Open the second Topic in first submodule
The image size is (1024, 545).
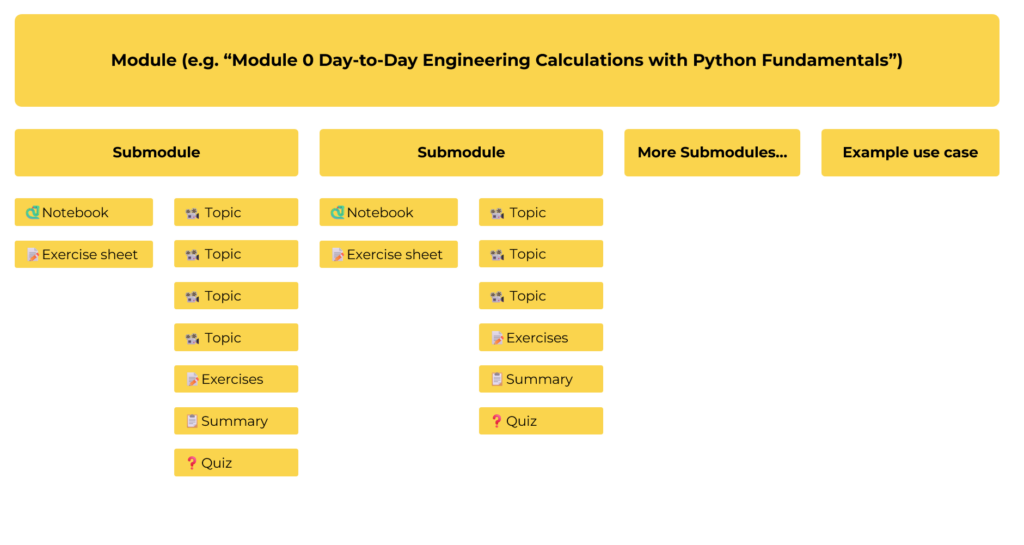236,254
